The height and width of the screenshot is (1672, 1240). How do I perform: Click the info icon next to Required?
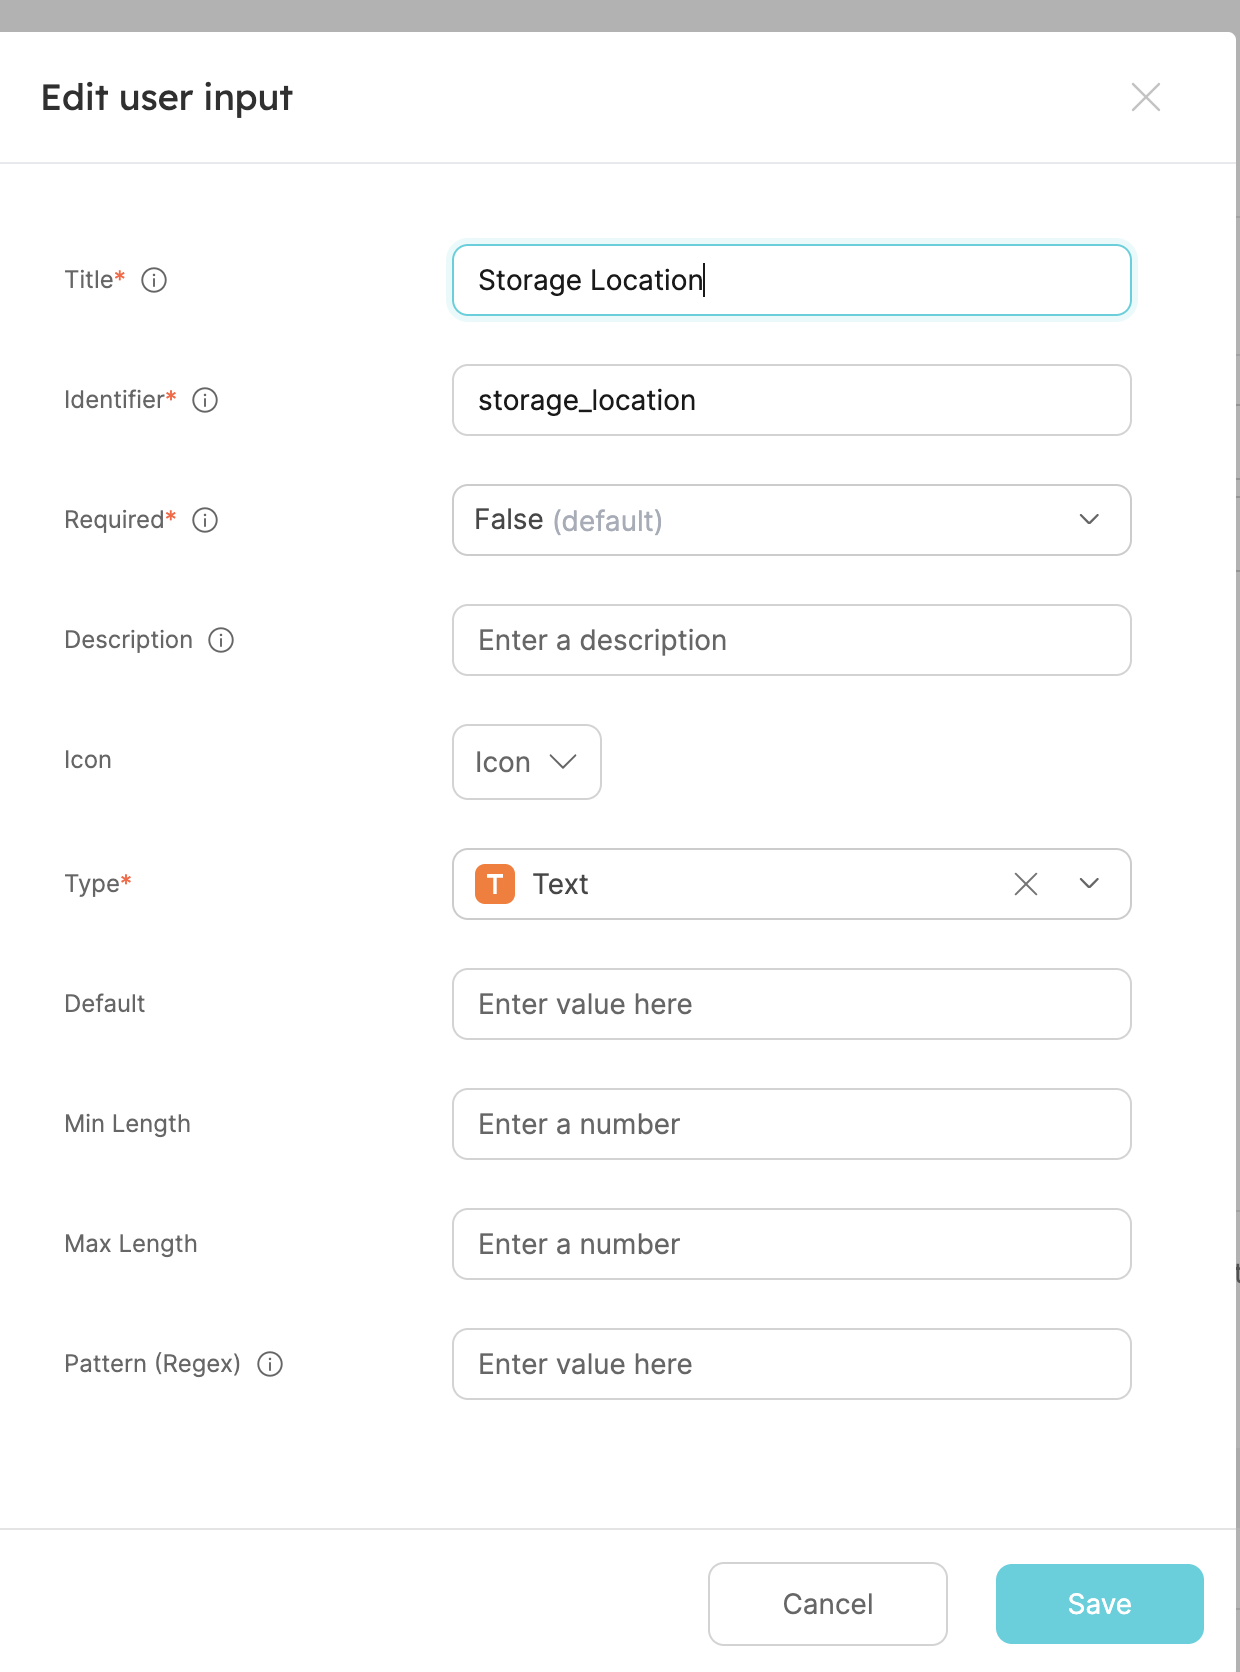(x=205, y=520)
